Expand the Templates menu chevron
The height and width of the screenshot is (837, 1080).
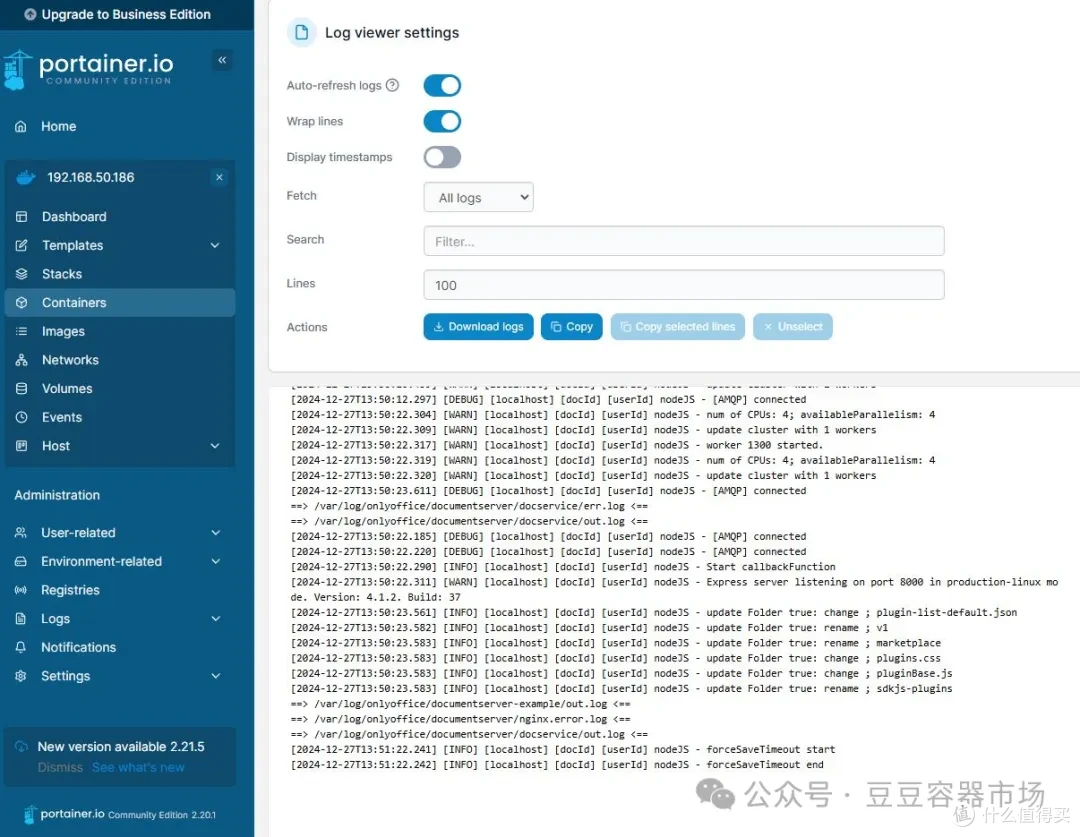215,246
